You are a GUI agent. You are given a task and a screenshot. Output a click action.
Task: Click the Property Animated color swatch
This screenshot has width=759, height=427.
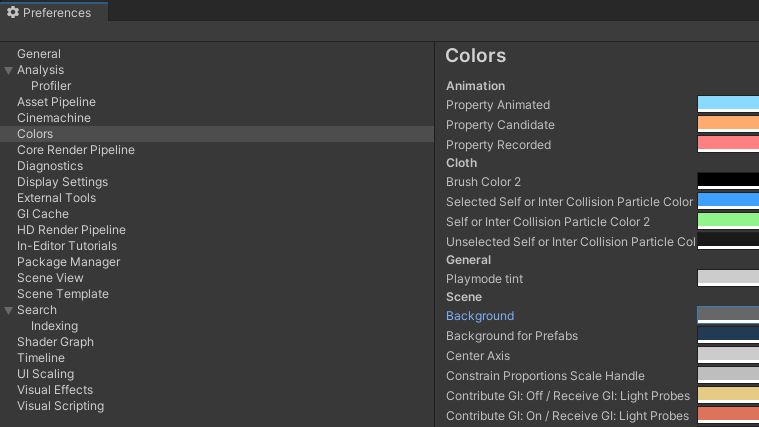tap(727, 104)
